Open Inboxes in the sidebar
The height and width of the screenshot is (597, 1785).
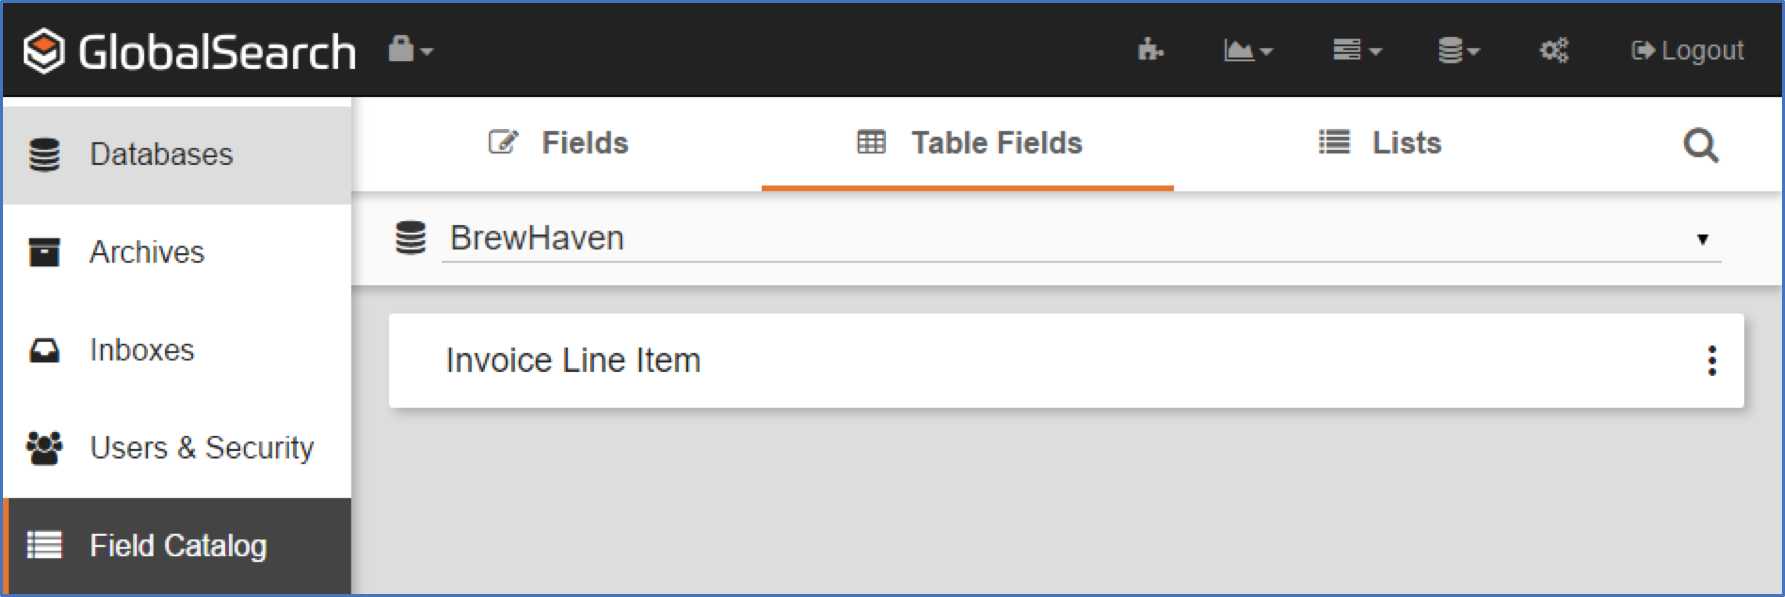pyautogui.click(x=142, y=350)
